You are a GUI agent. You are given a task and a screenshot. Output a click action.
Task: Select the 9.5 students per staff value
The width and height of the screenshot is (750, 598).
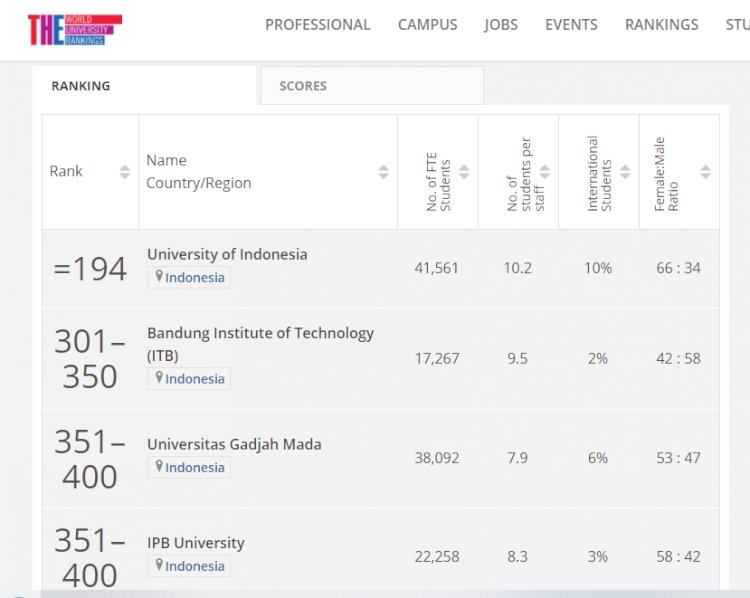coord(518,358)
